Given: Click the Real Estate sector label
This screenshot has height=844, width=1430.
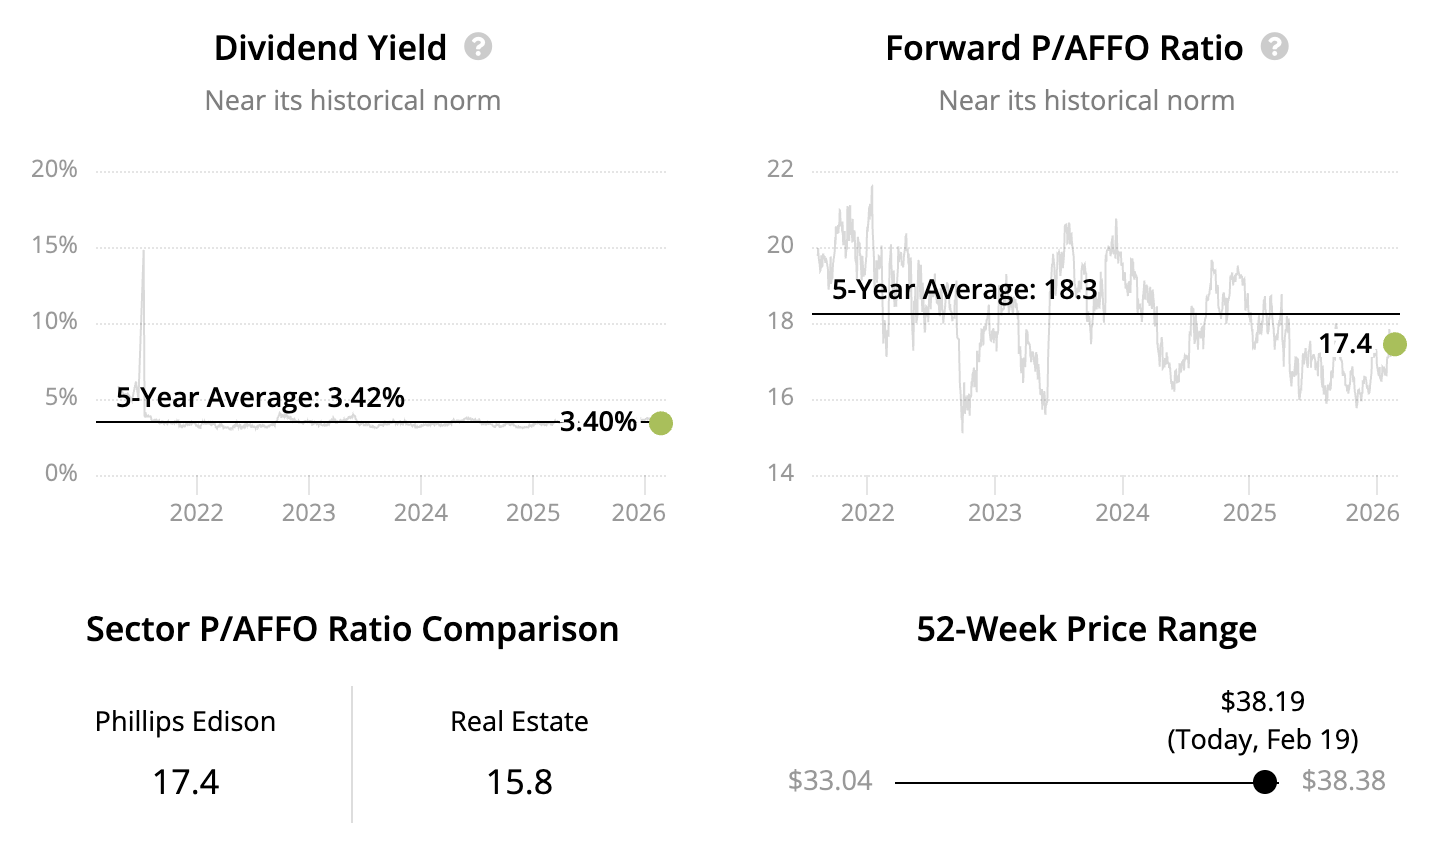Looking at the screenshot, I should [x=519, y=722].
